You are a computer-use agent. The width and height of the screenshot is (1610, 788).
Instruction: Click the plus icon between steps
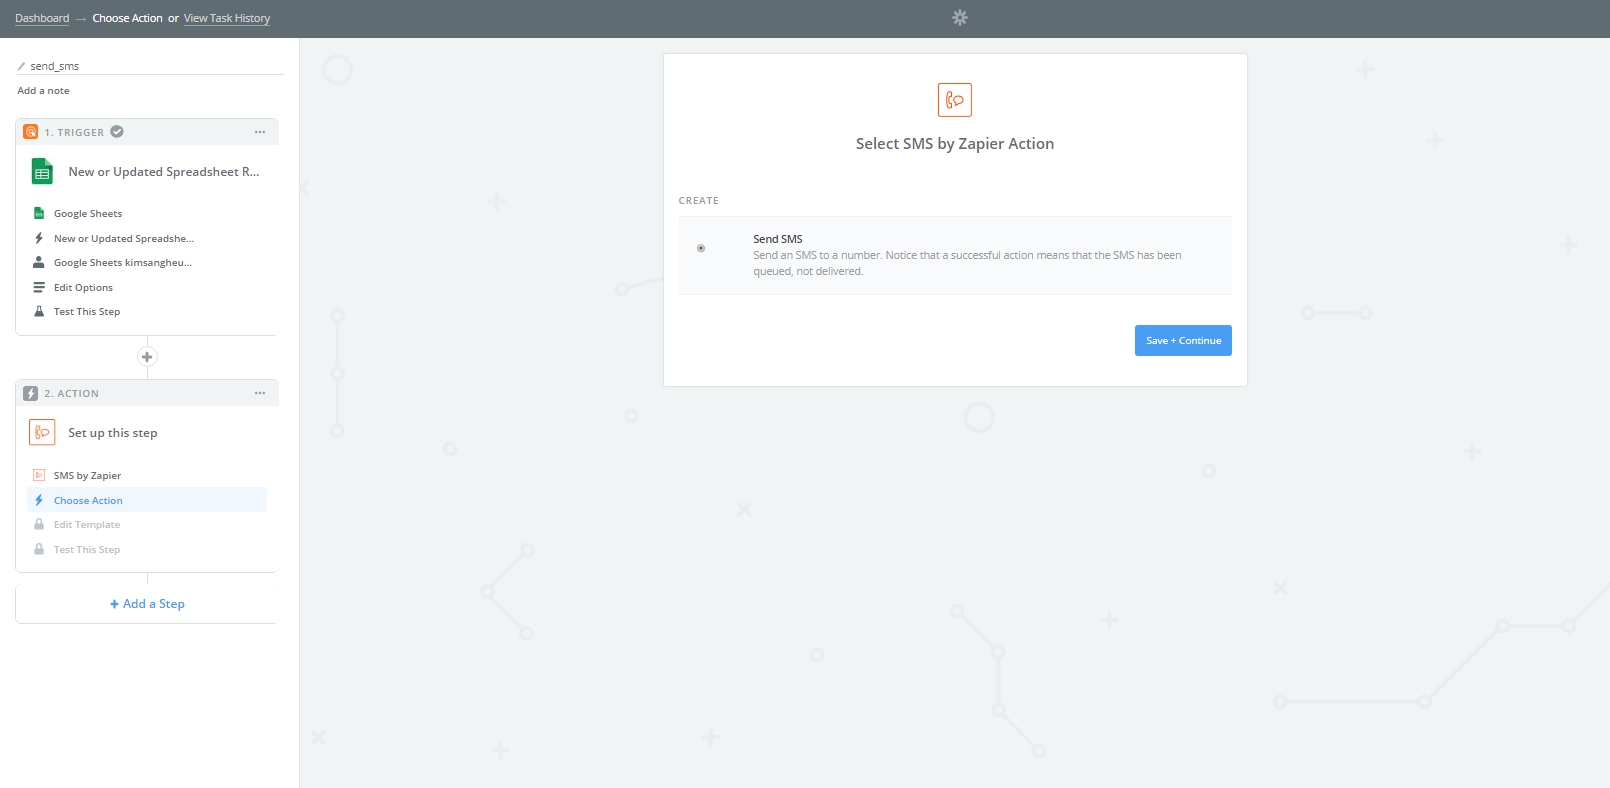[147, 357]
